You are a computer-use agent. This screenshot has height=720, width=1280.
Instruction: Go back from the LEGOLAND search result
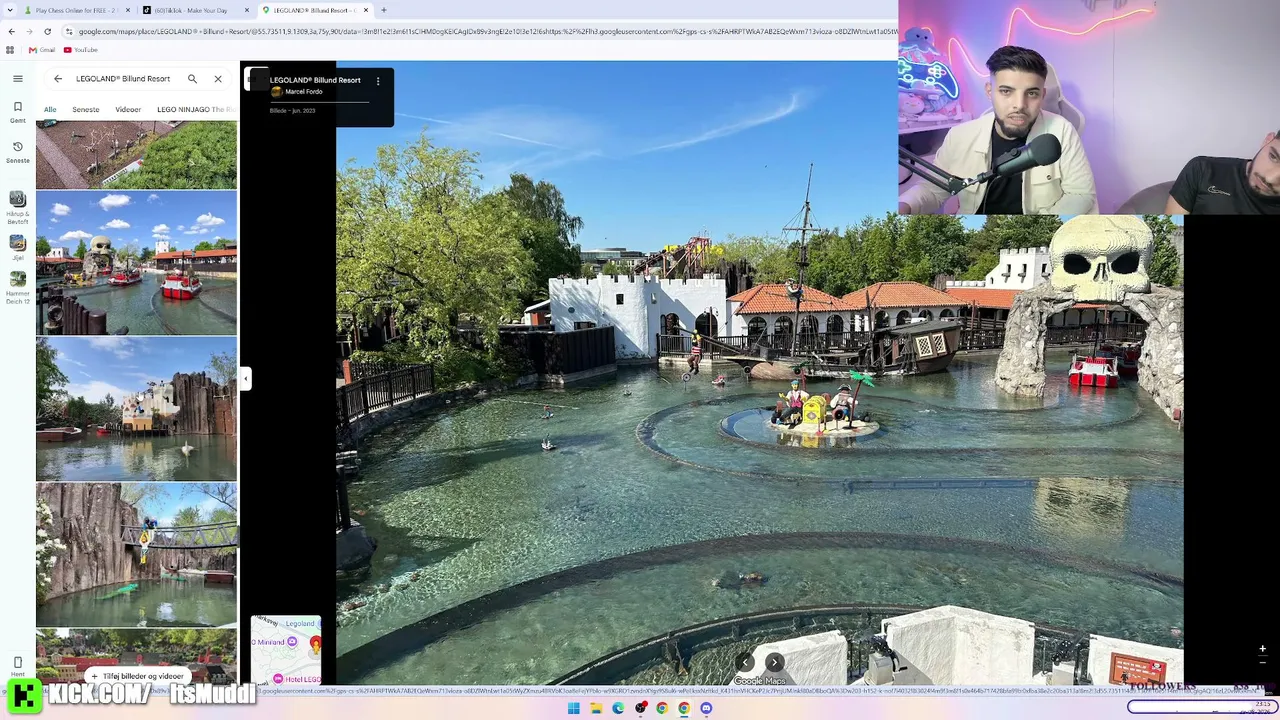click(58, 78)
